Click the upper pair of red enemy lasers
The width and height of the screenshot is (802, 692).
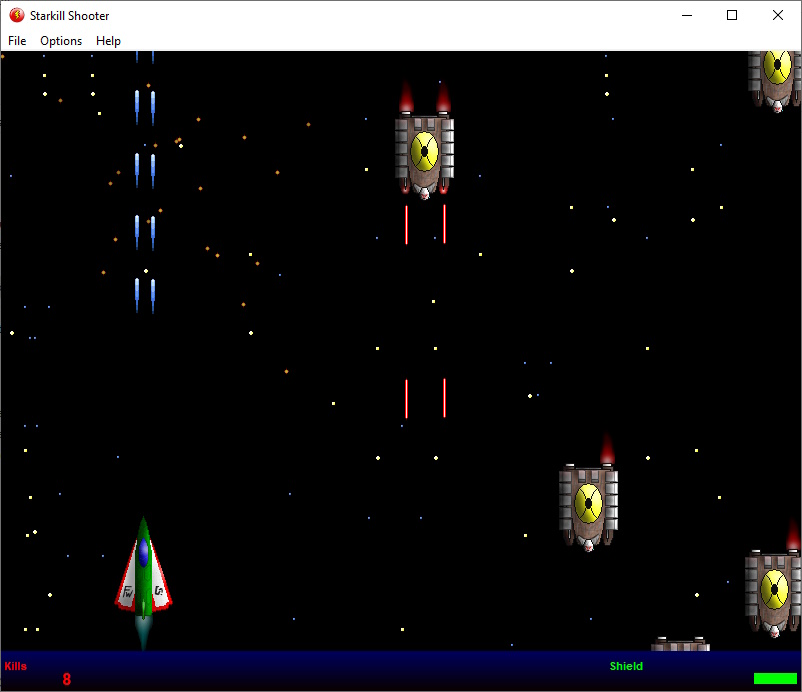425,224
